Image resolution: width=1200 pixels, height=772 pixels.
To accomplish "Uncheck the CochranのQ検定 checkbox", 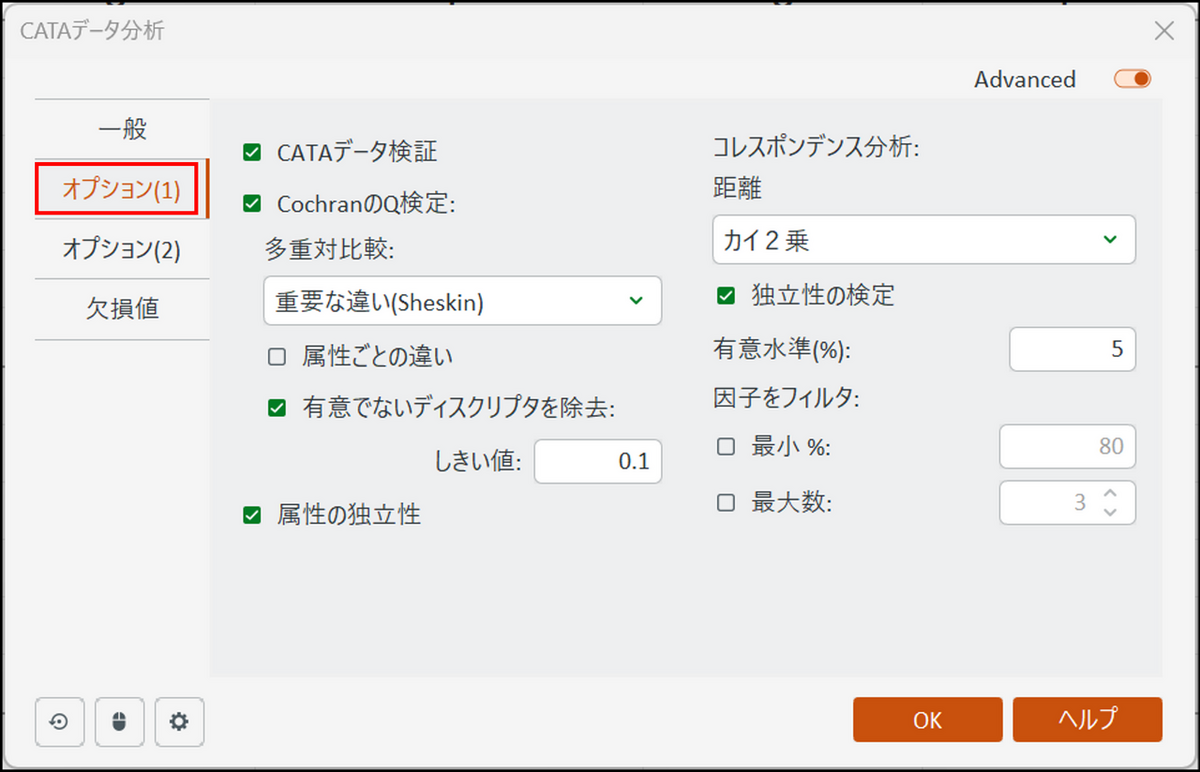I will 252,204.
